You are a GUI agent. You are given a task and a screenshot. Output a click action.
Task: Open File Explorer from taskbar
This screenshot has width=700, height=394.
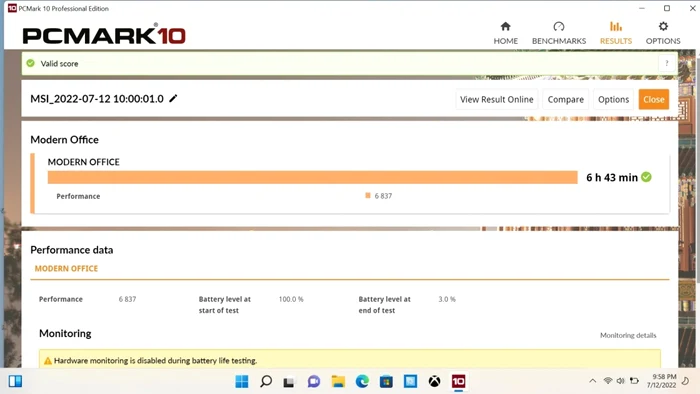click(x=338, y=381)
